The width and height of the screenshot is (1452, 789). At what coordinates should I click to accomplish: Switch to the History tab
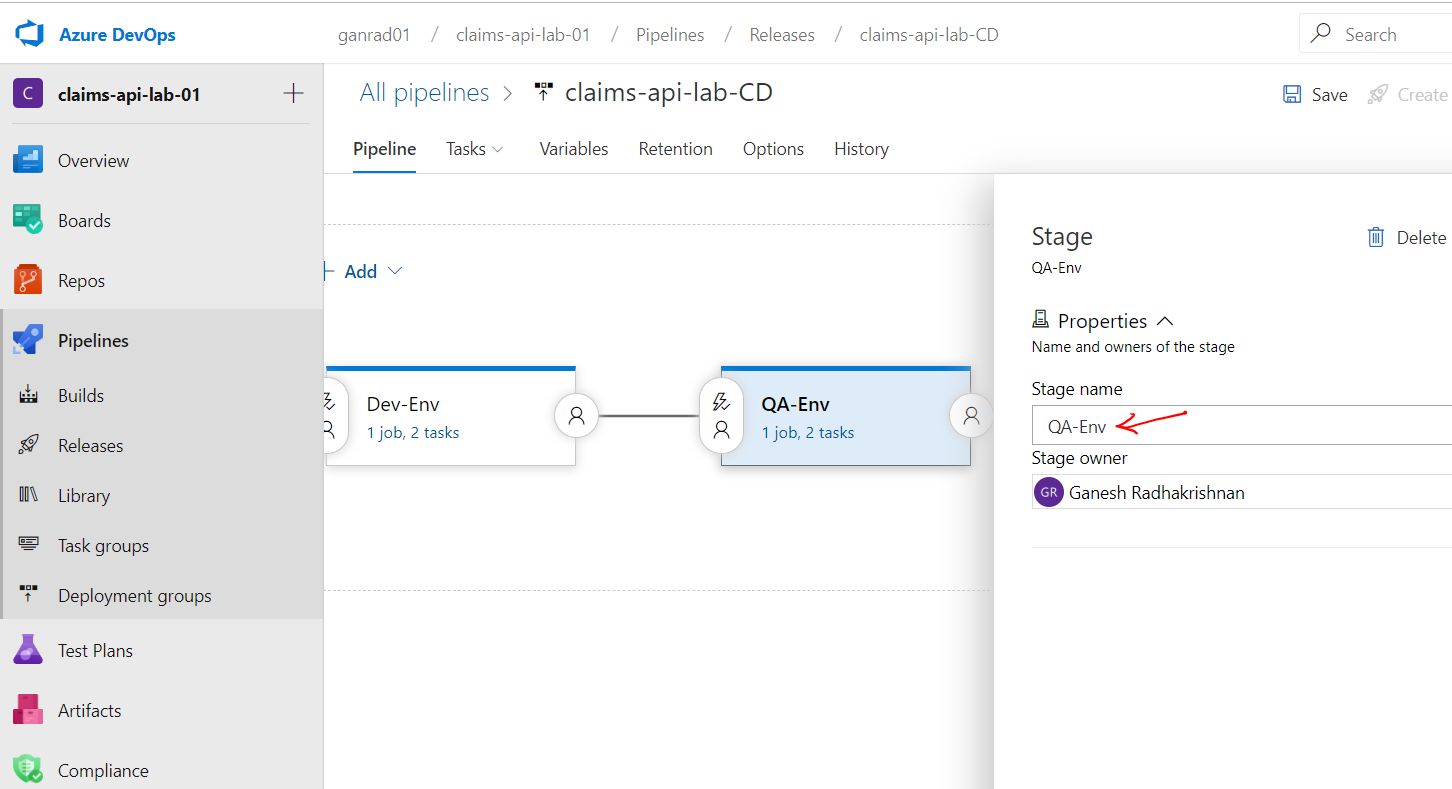click(x=861, y=148)
